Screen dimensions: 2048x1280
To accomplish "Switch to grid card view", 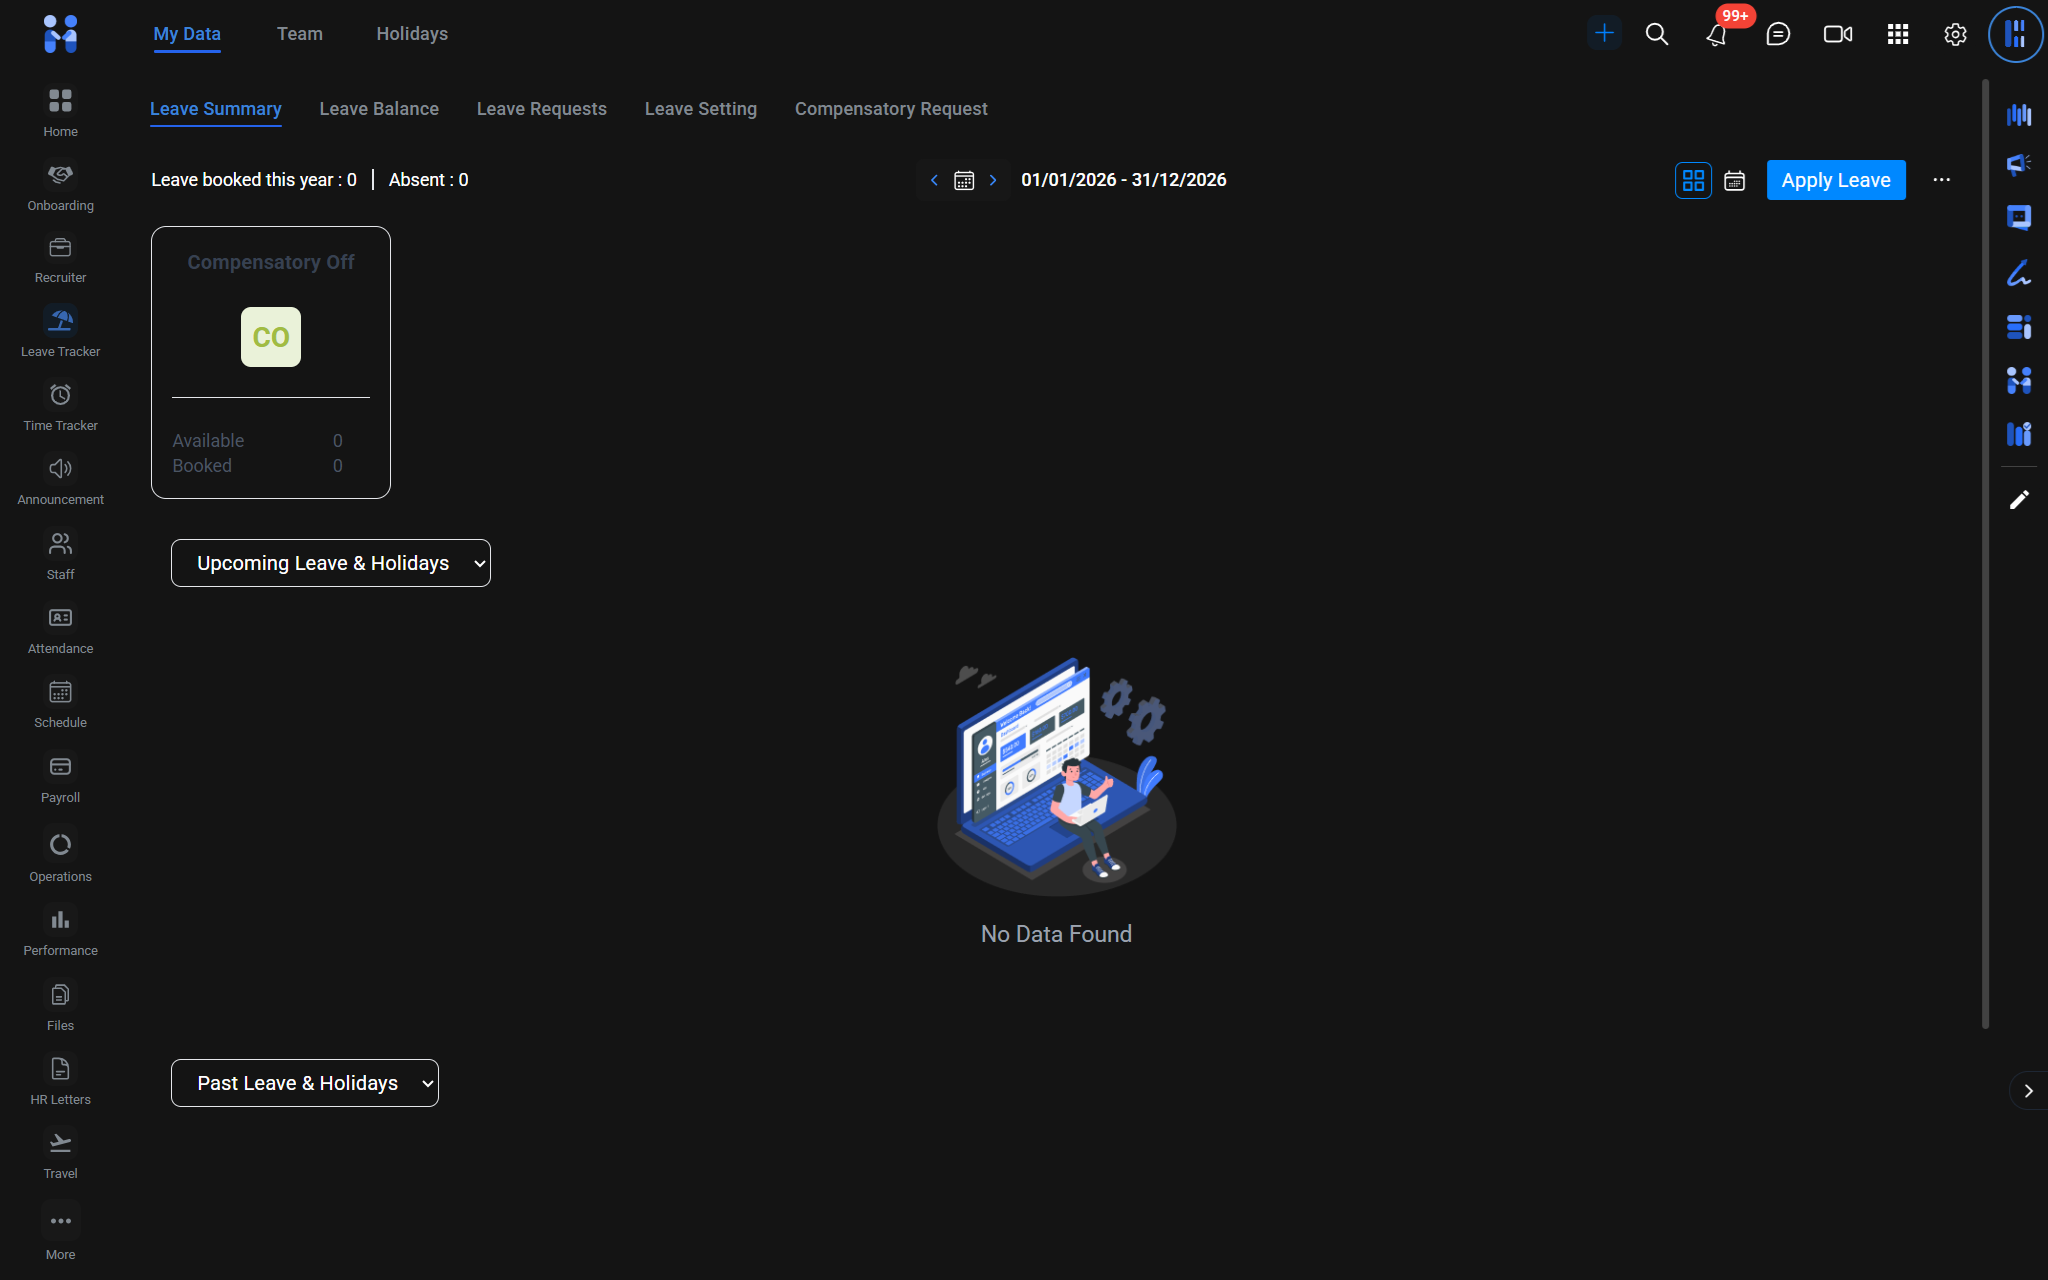I will click(x=1693, y=180).
